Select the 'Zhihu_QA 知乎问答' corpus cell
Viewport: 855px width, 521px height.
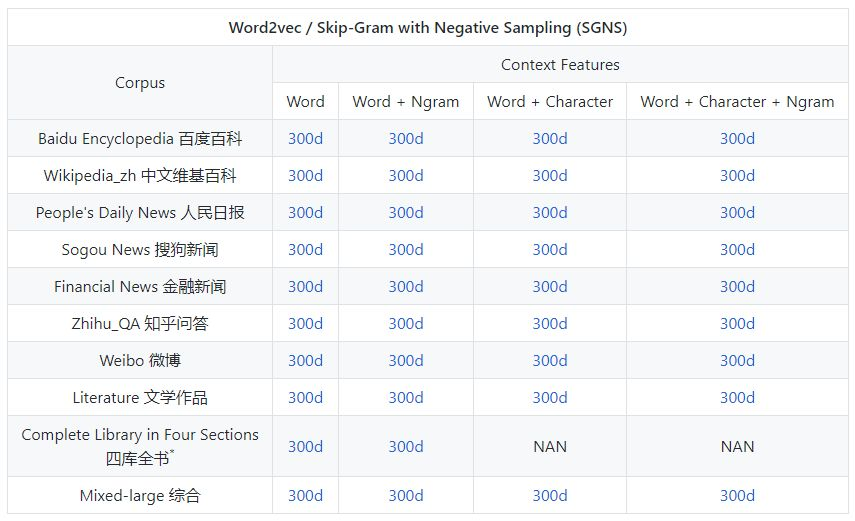tap(140, 324)
